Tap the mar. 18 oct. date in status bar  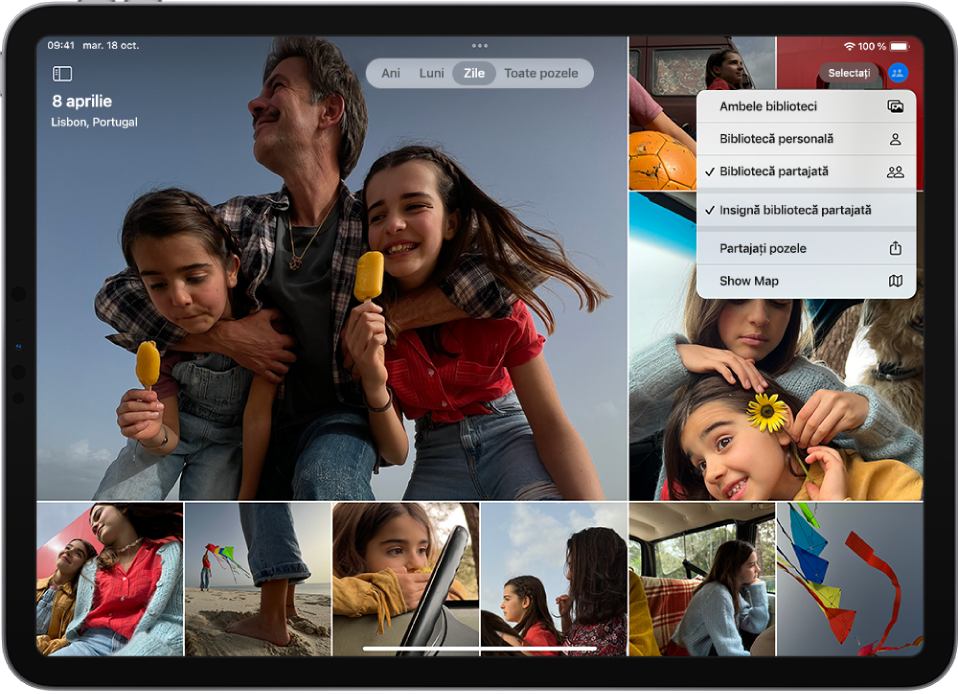[x=111, y=46]
